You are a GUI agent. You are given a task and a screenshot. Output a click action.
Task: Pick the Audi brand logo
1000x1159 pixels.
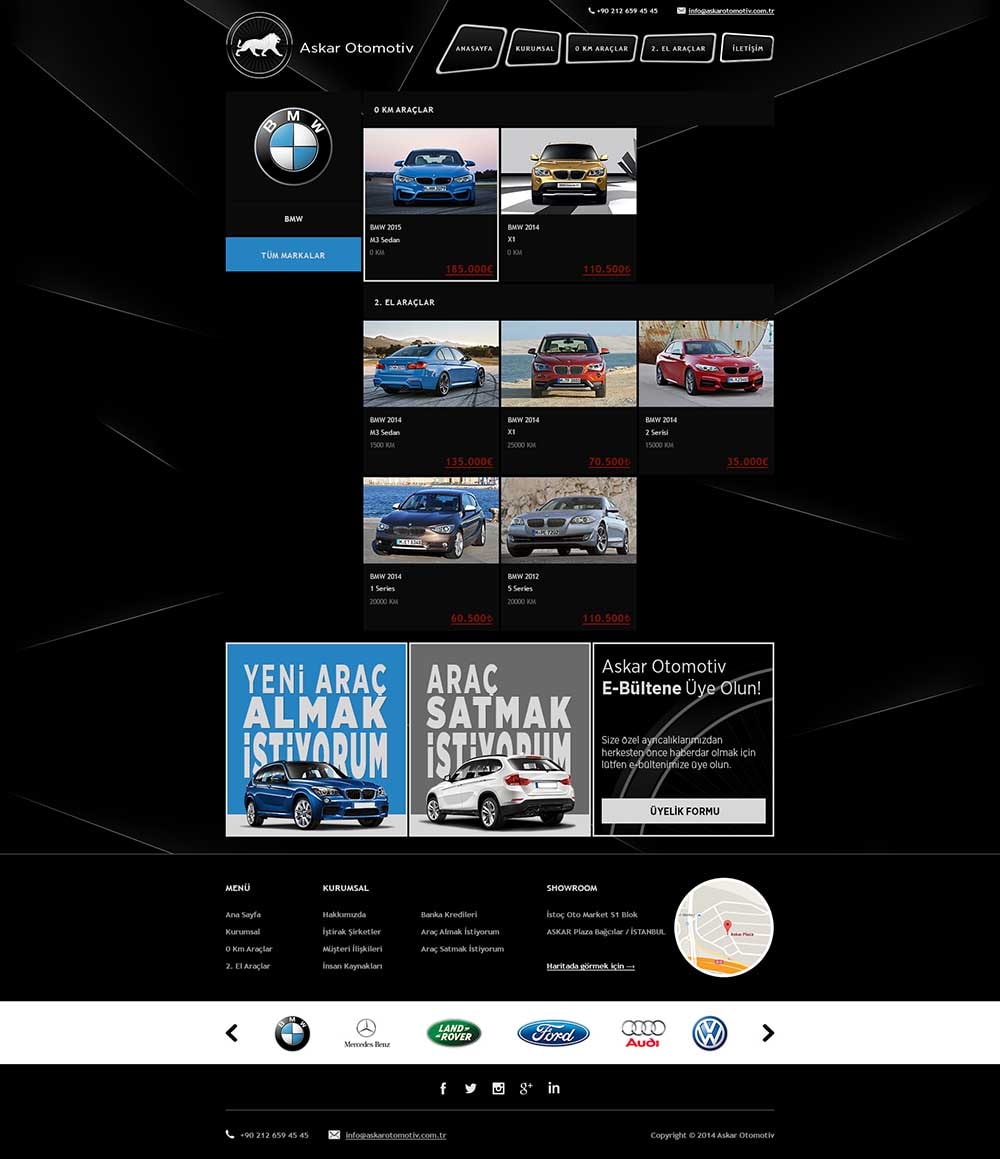(643, 1033)
